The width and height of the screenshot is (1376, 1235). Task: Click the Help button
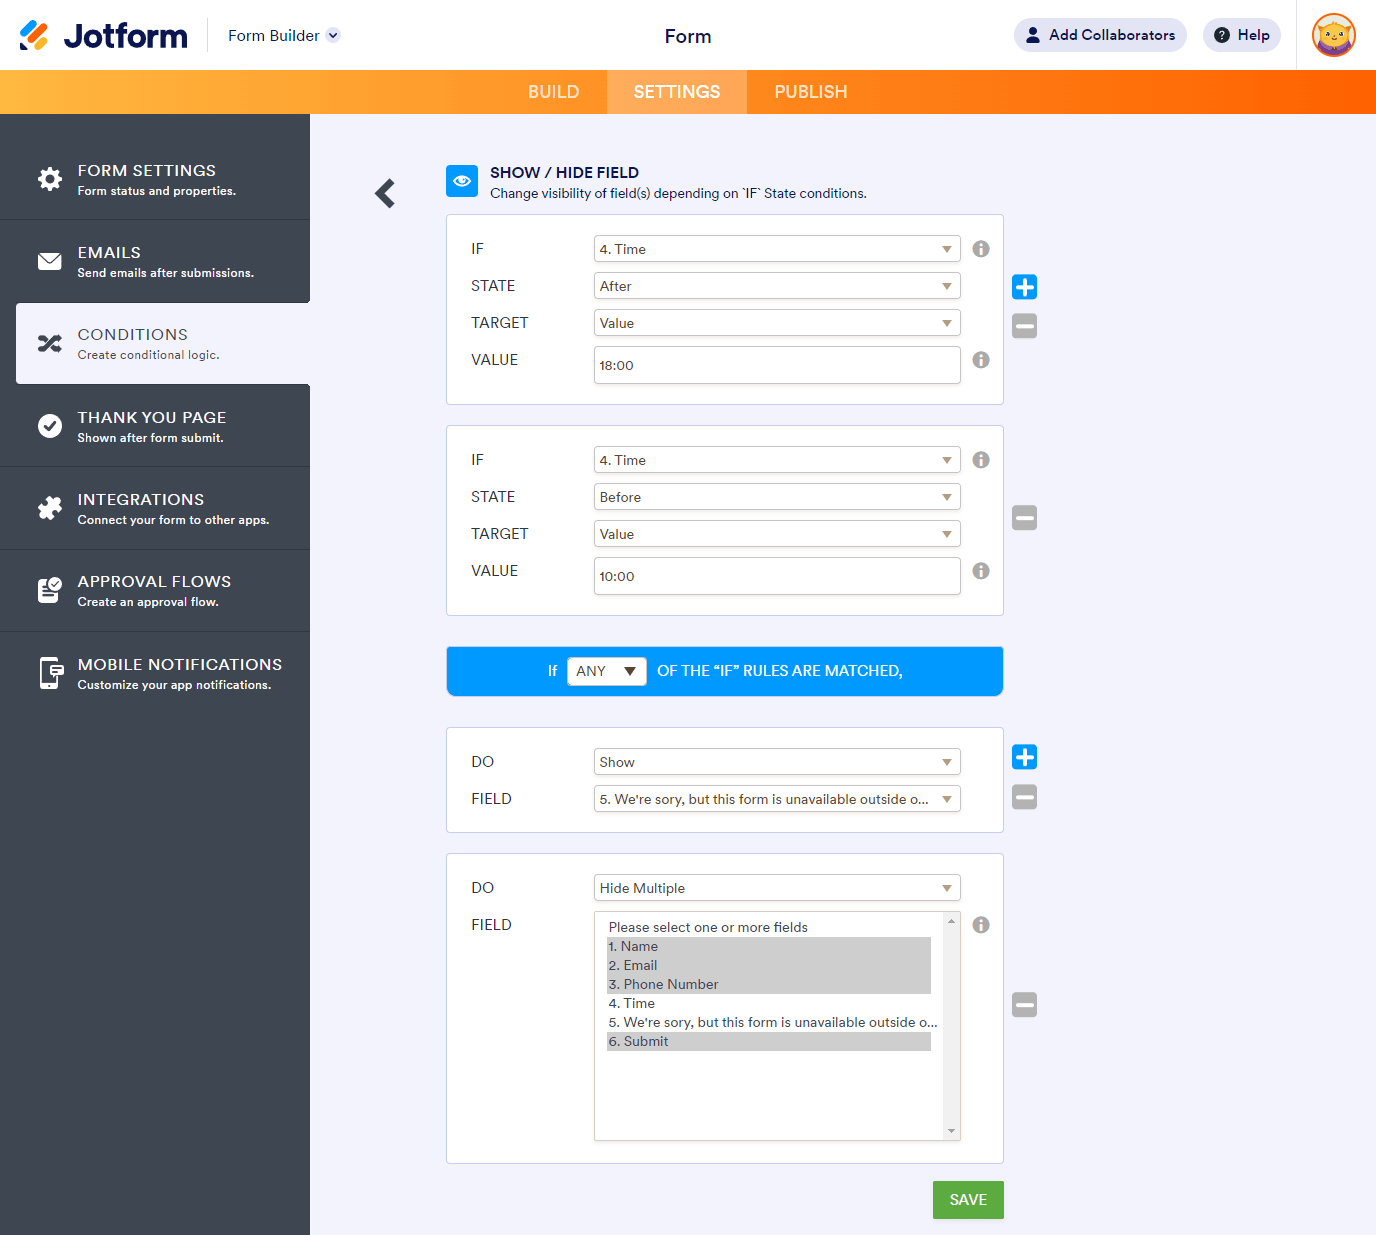click(1242, 35)
